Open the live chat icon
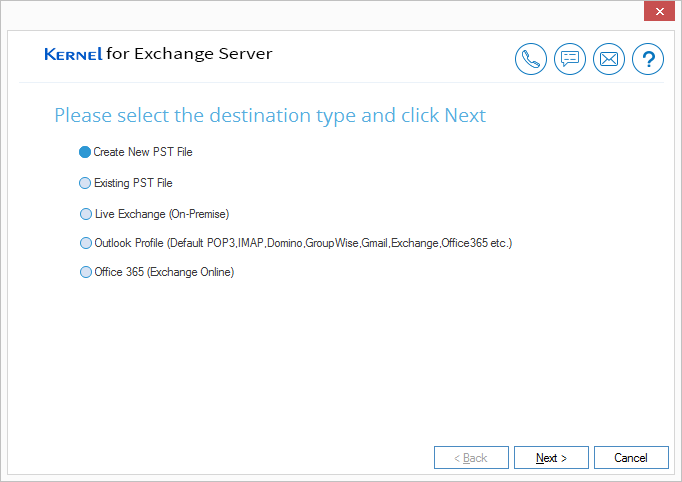 click(x=570, y=59)
